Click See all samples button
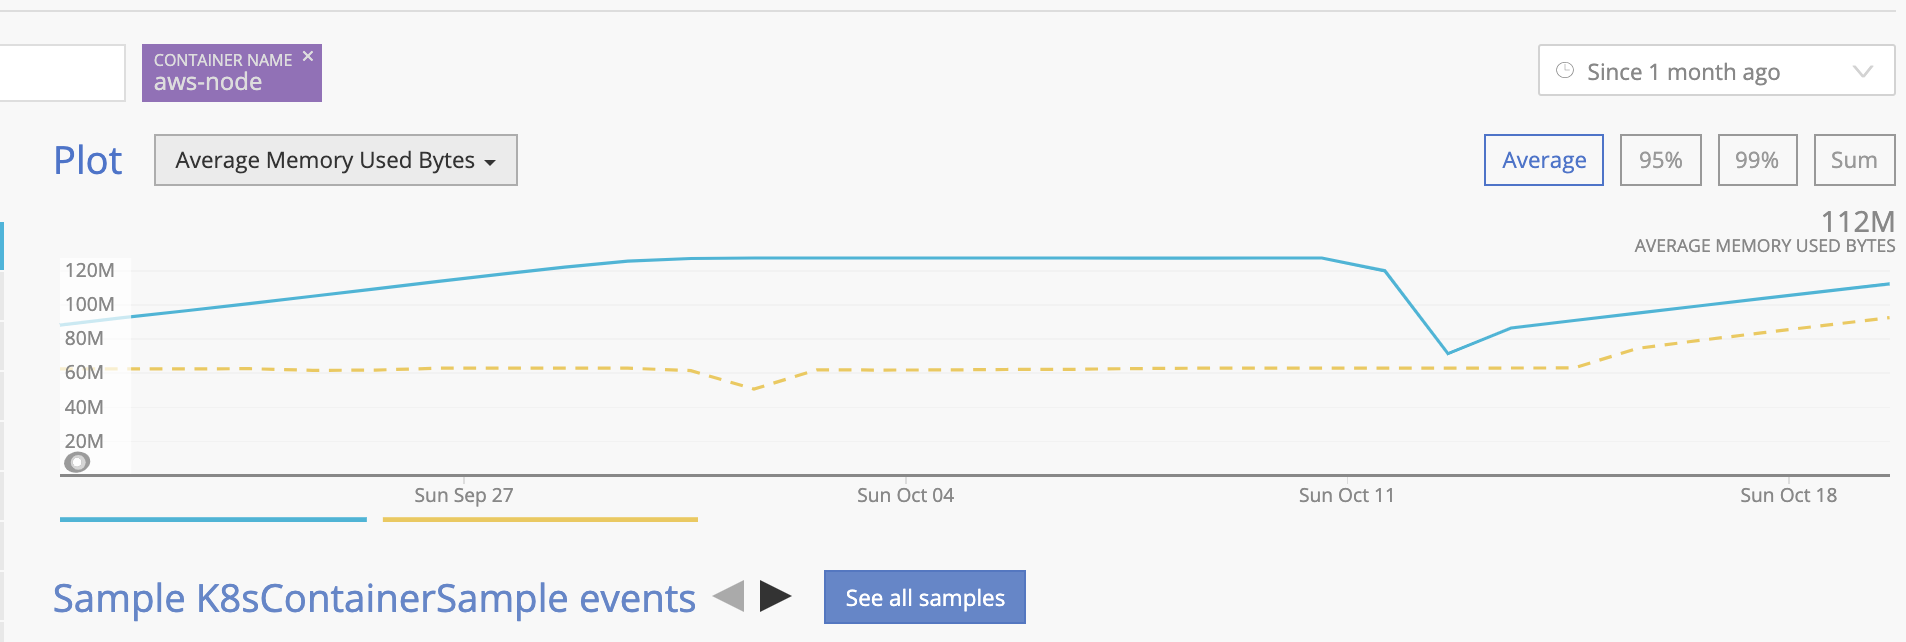 pos(925,597)
